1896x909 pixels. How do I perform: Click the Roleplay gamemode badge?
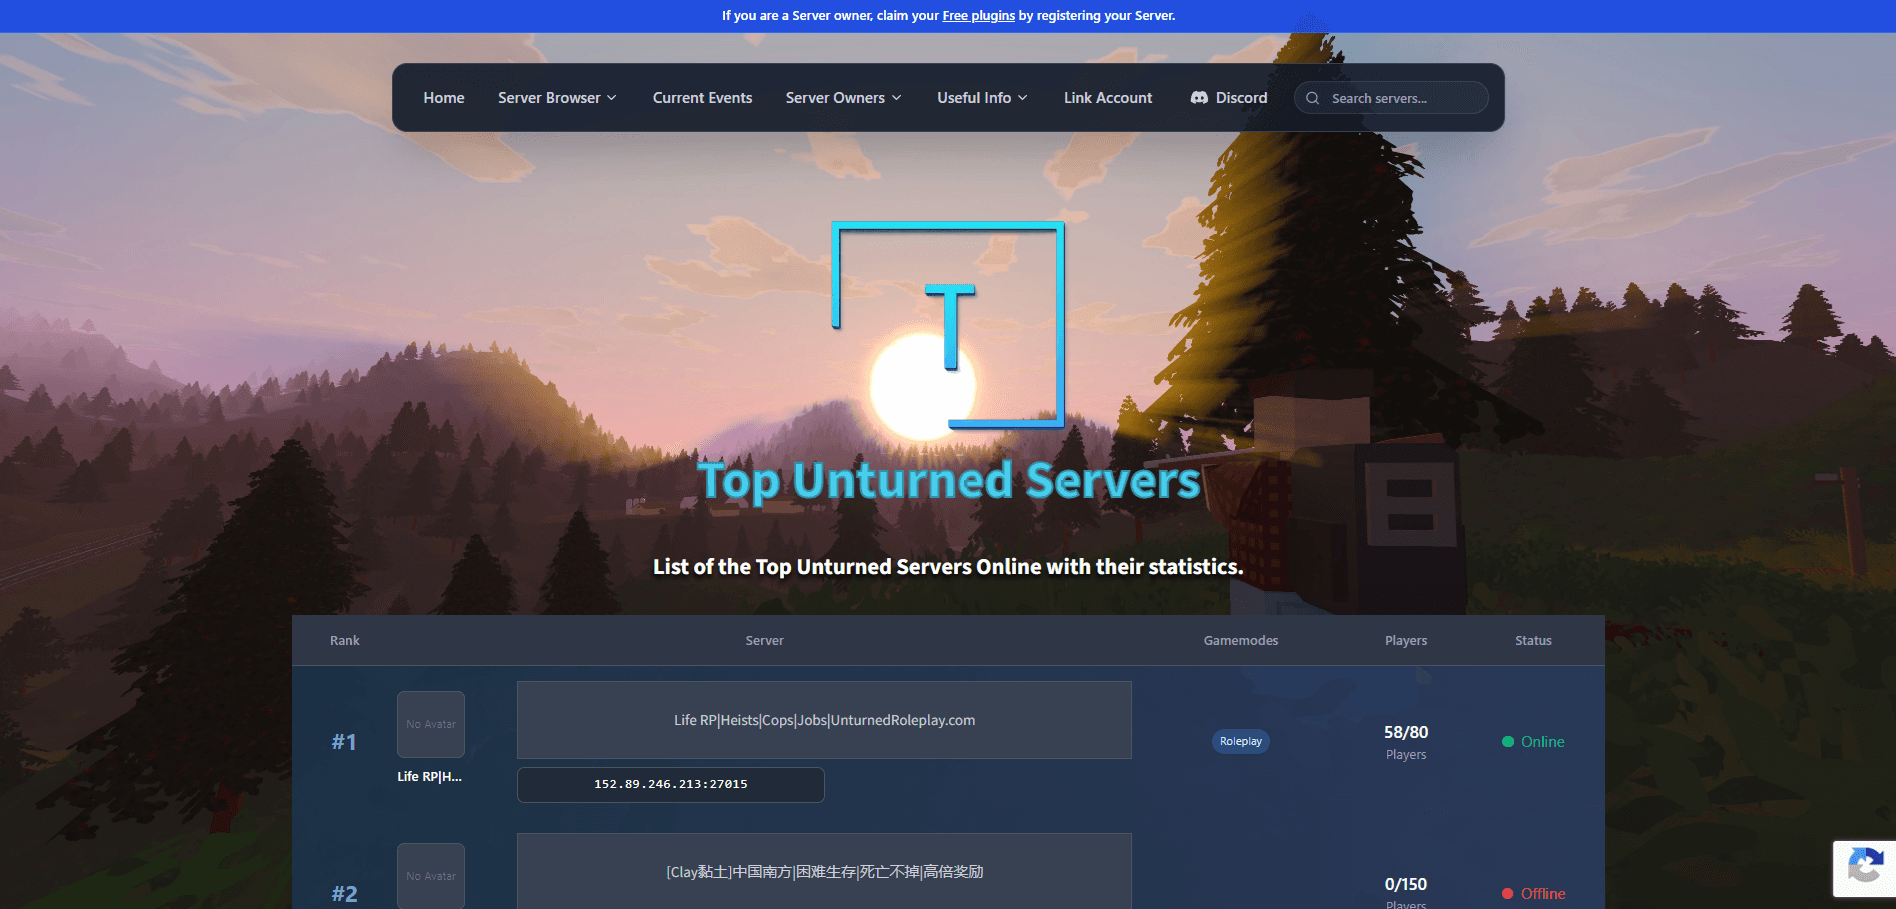[1240, 741]
